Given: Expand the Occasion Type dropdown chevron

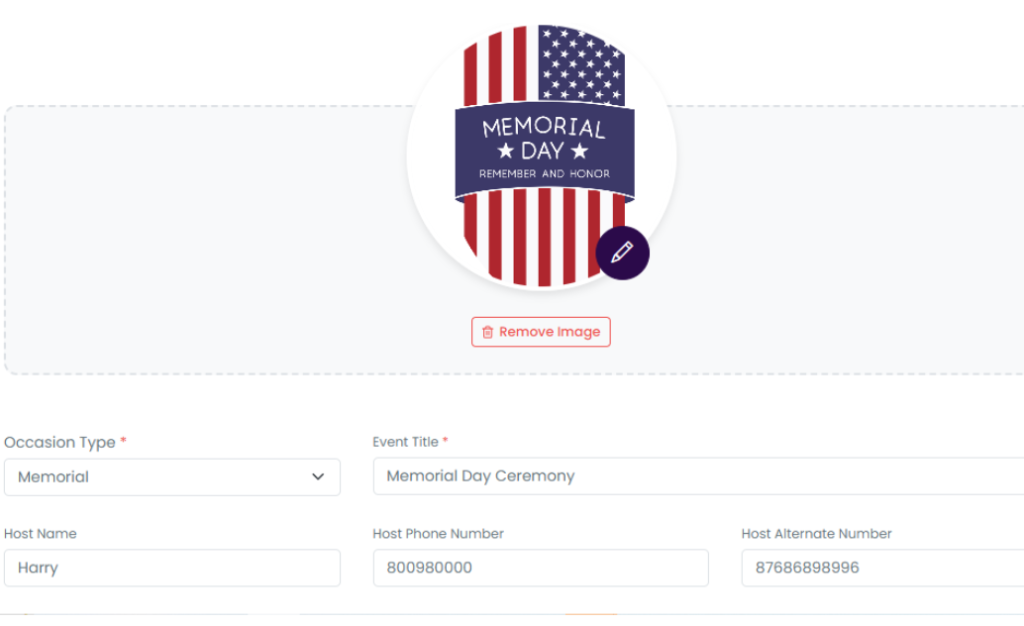Looking at the screenshot, I should click(x=318, y=477).
